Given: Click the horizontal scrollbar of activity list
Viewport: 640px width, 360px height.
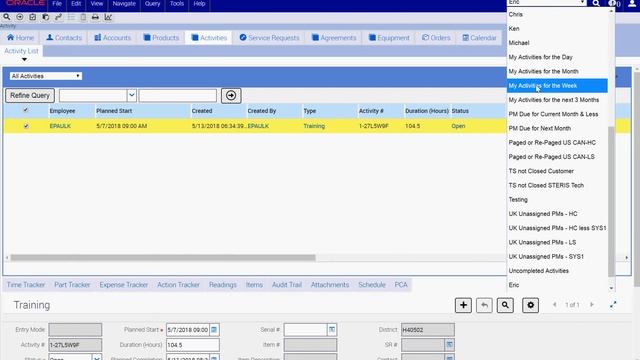Looking at the screenshot, I should pos(163,258).
